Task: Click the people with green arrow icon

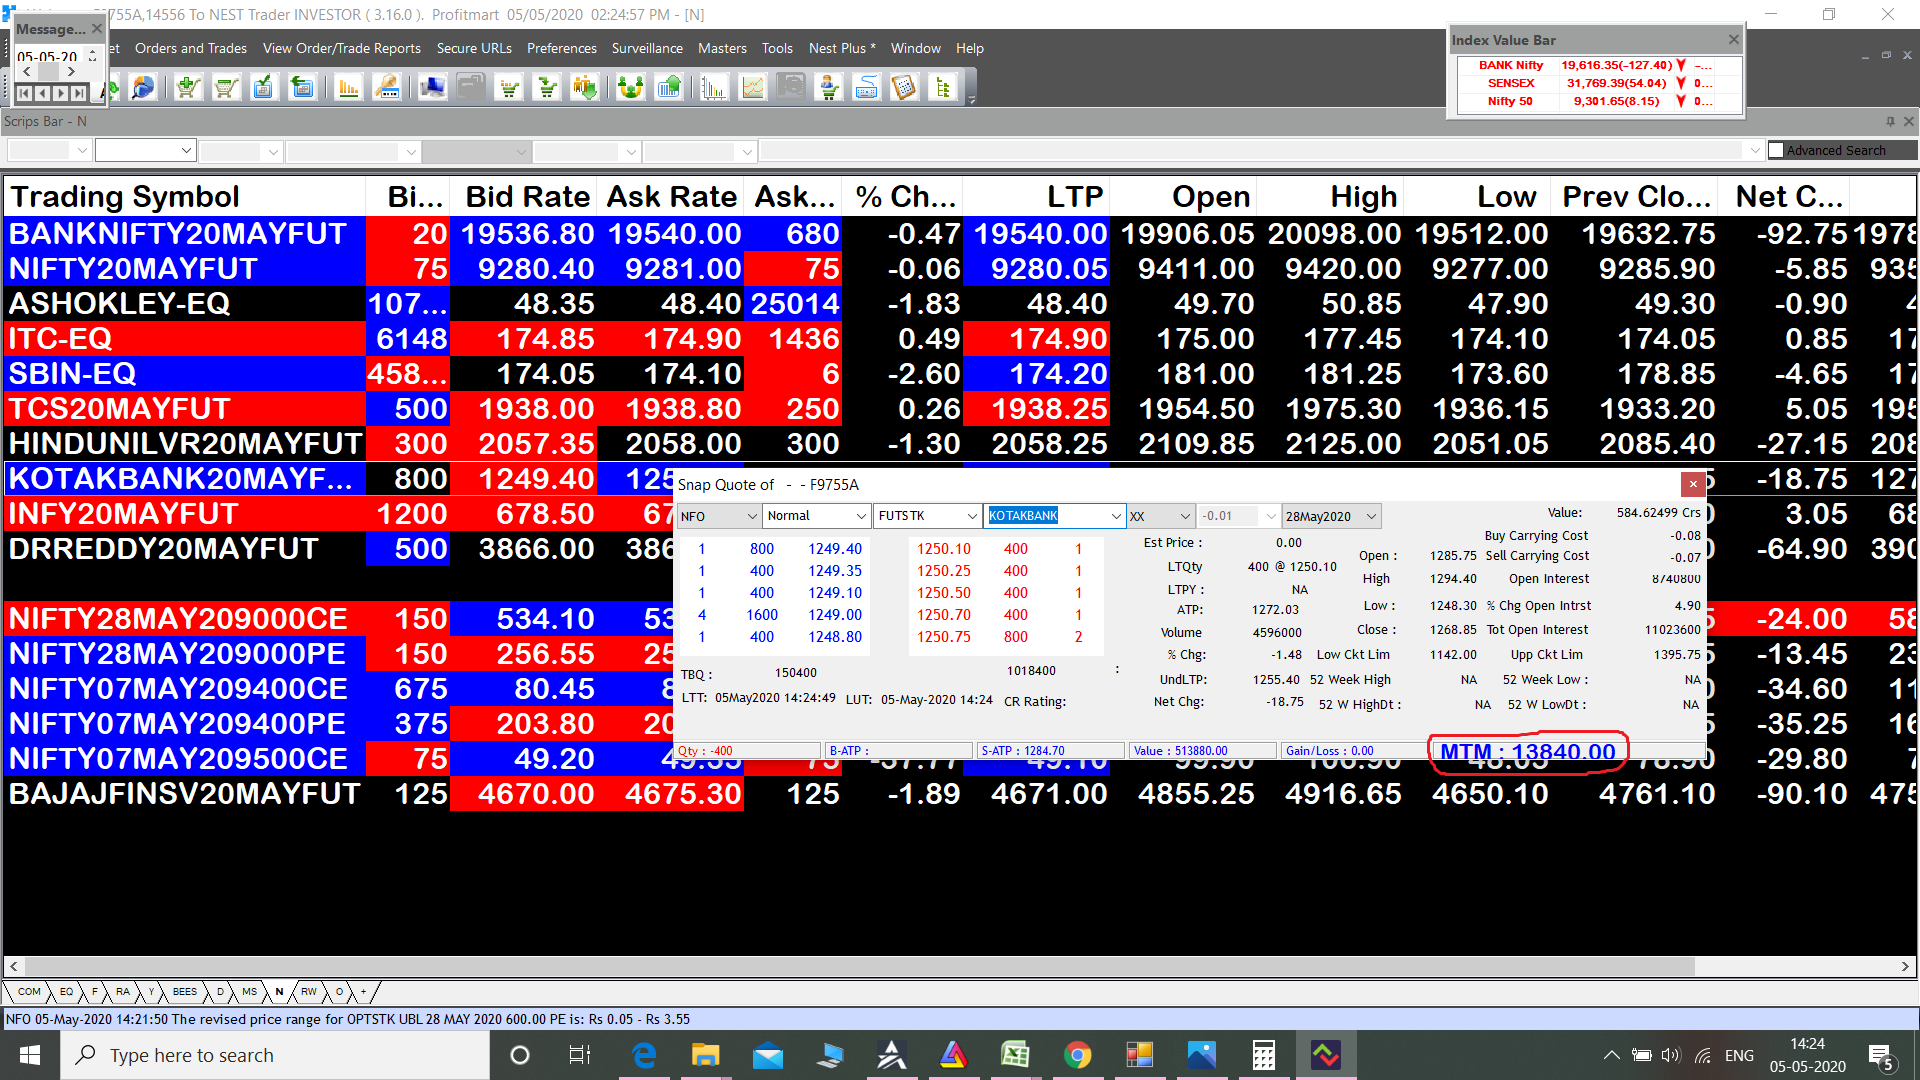Action: (x=586, y=88)
